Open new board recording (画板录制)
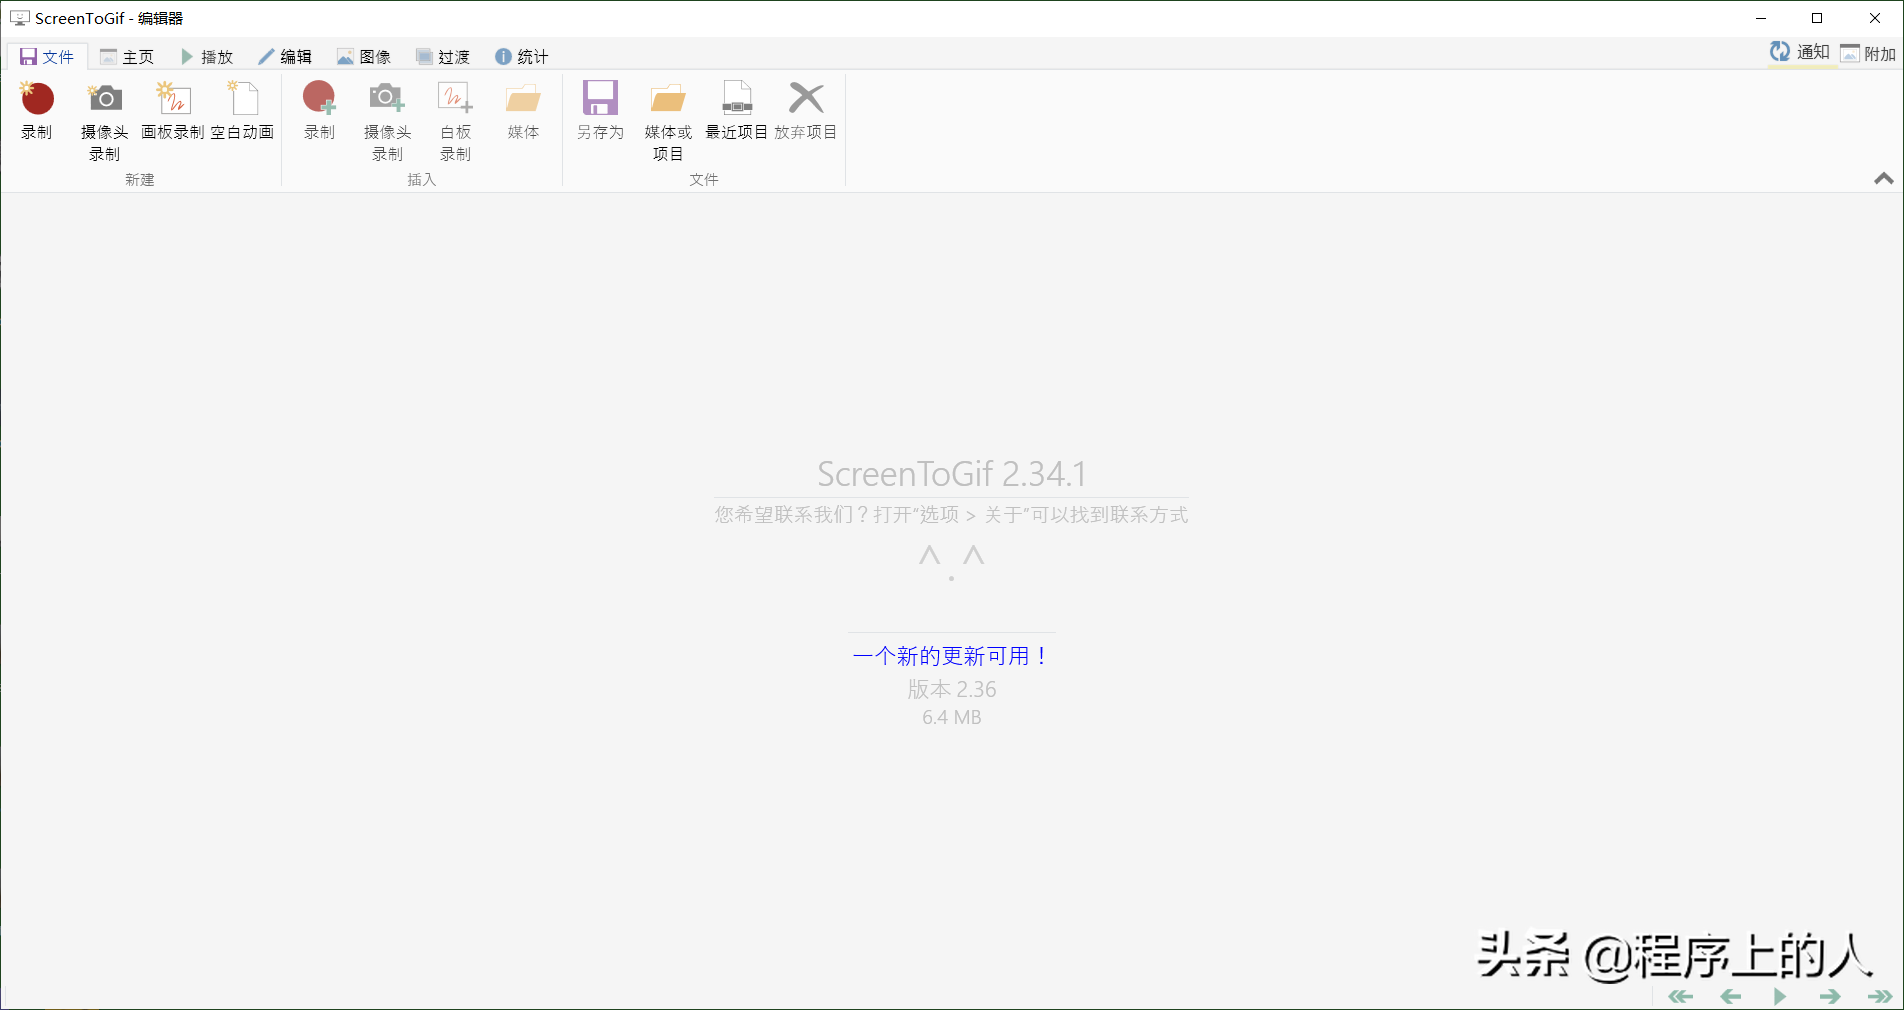The image size is (1904, 1010). point(173,112)
